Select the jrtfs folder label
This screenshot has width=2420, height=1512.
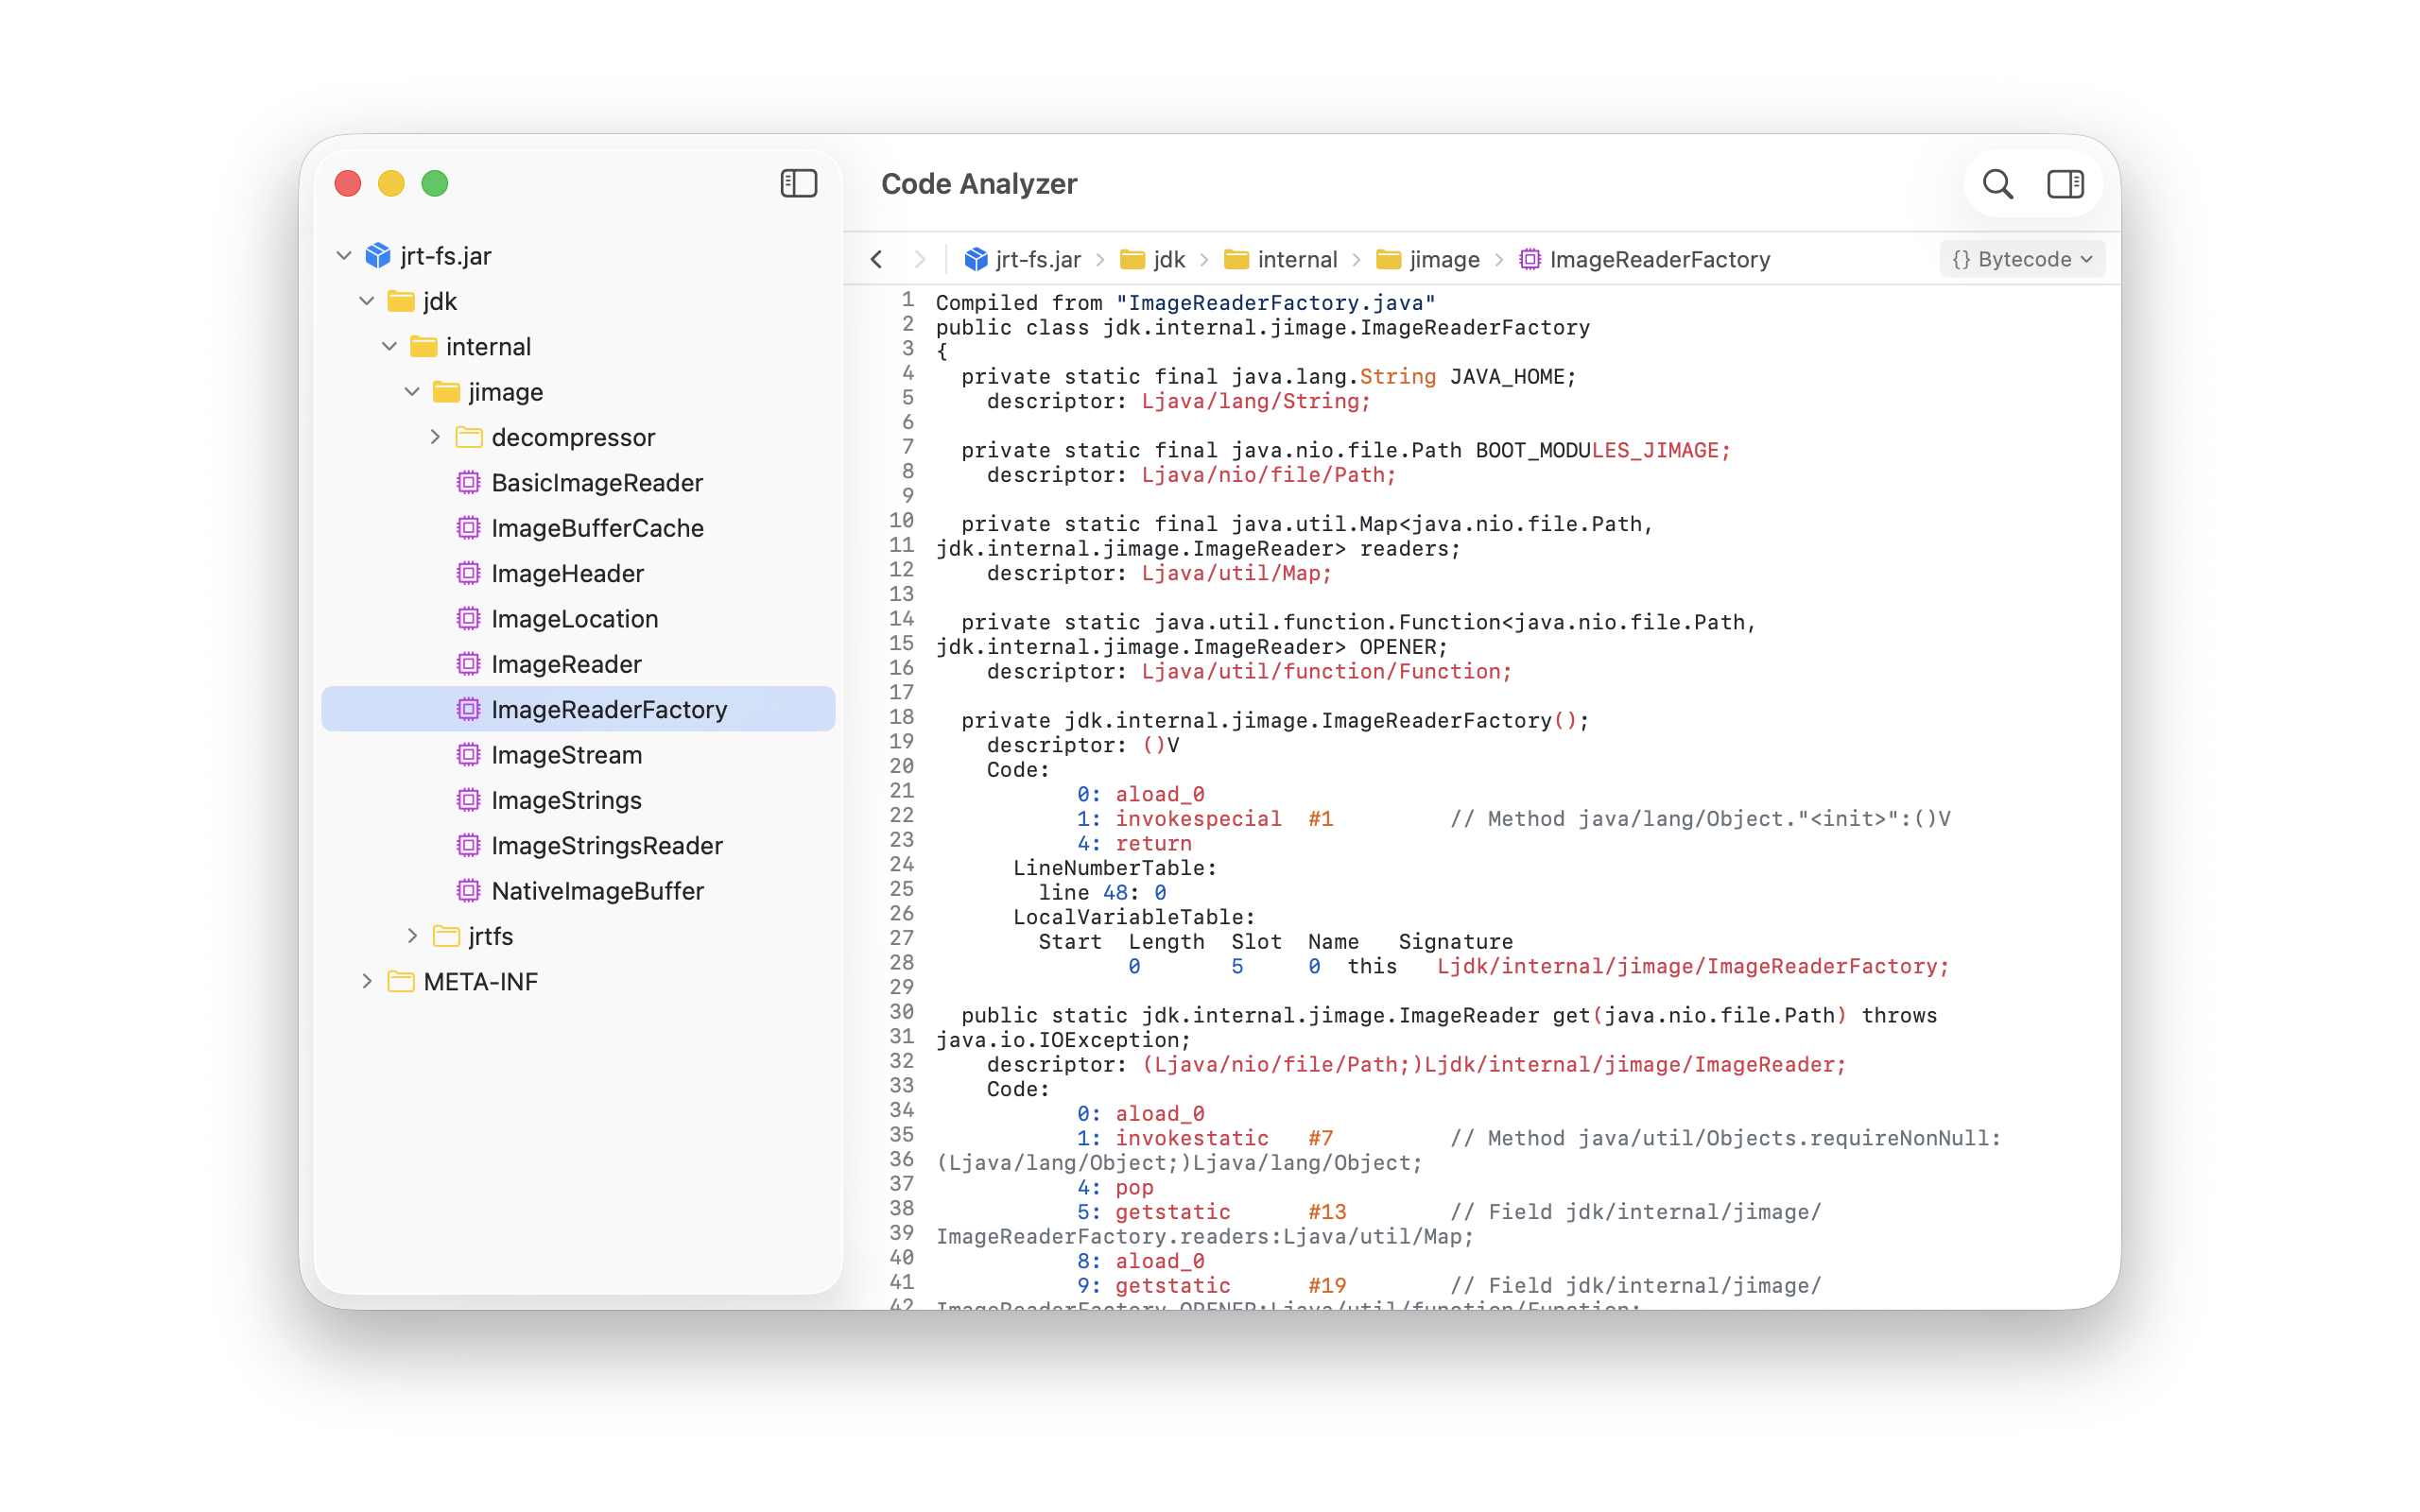(490, 936)
